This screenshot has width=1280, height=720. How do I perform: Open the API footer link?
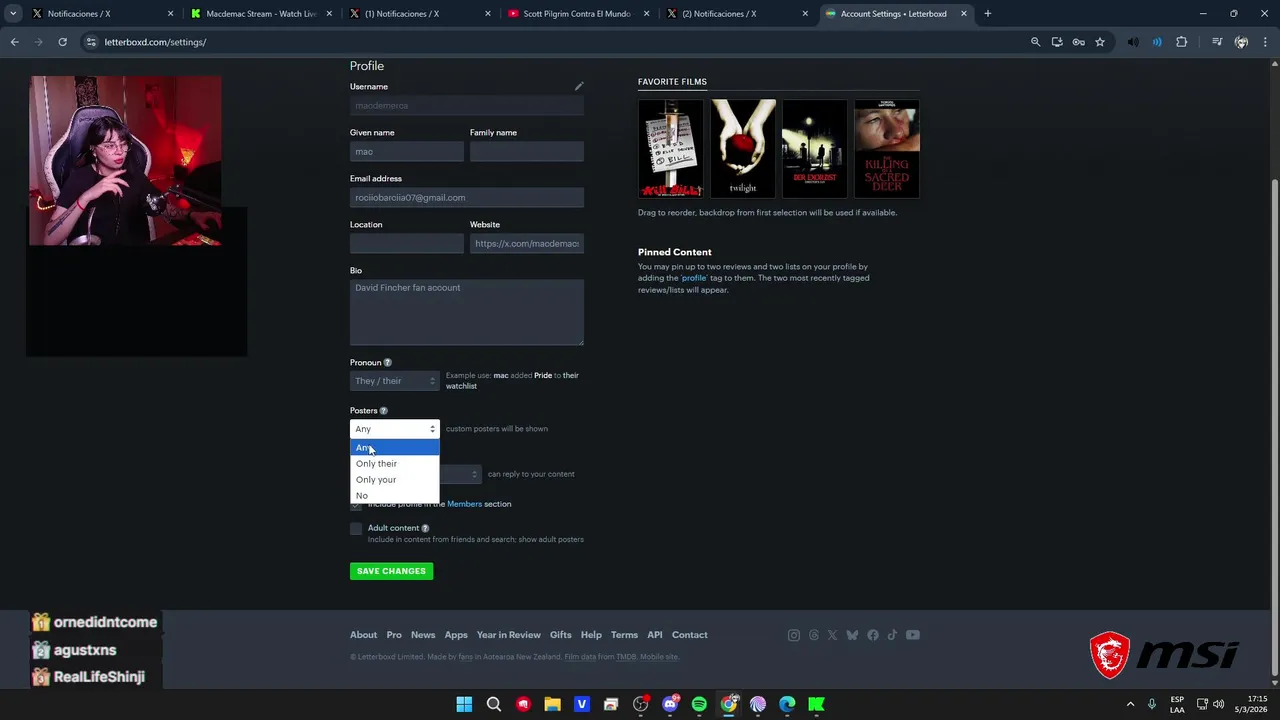pos(654,635)
